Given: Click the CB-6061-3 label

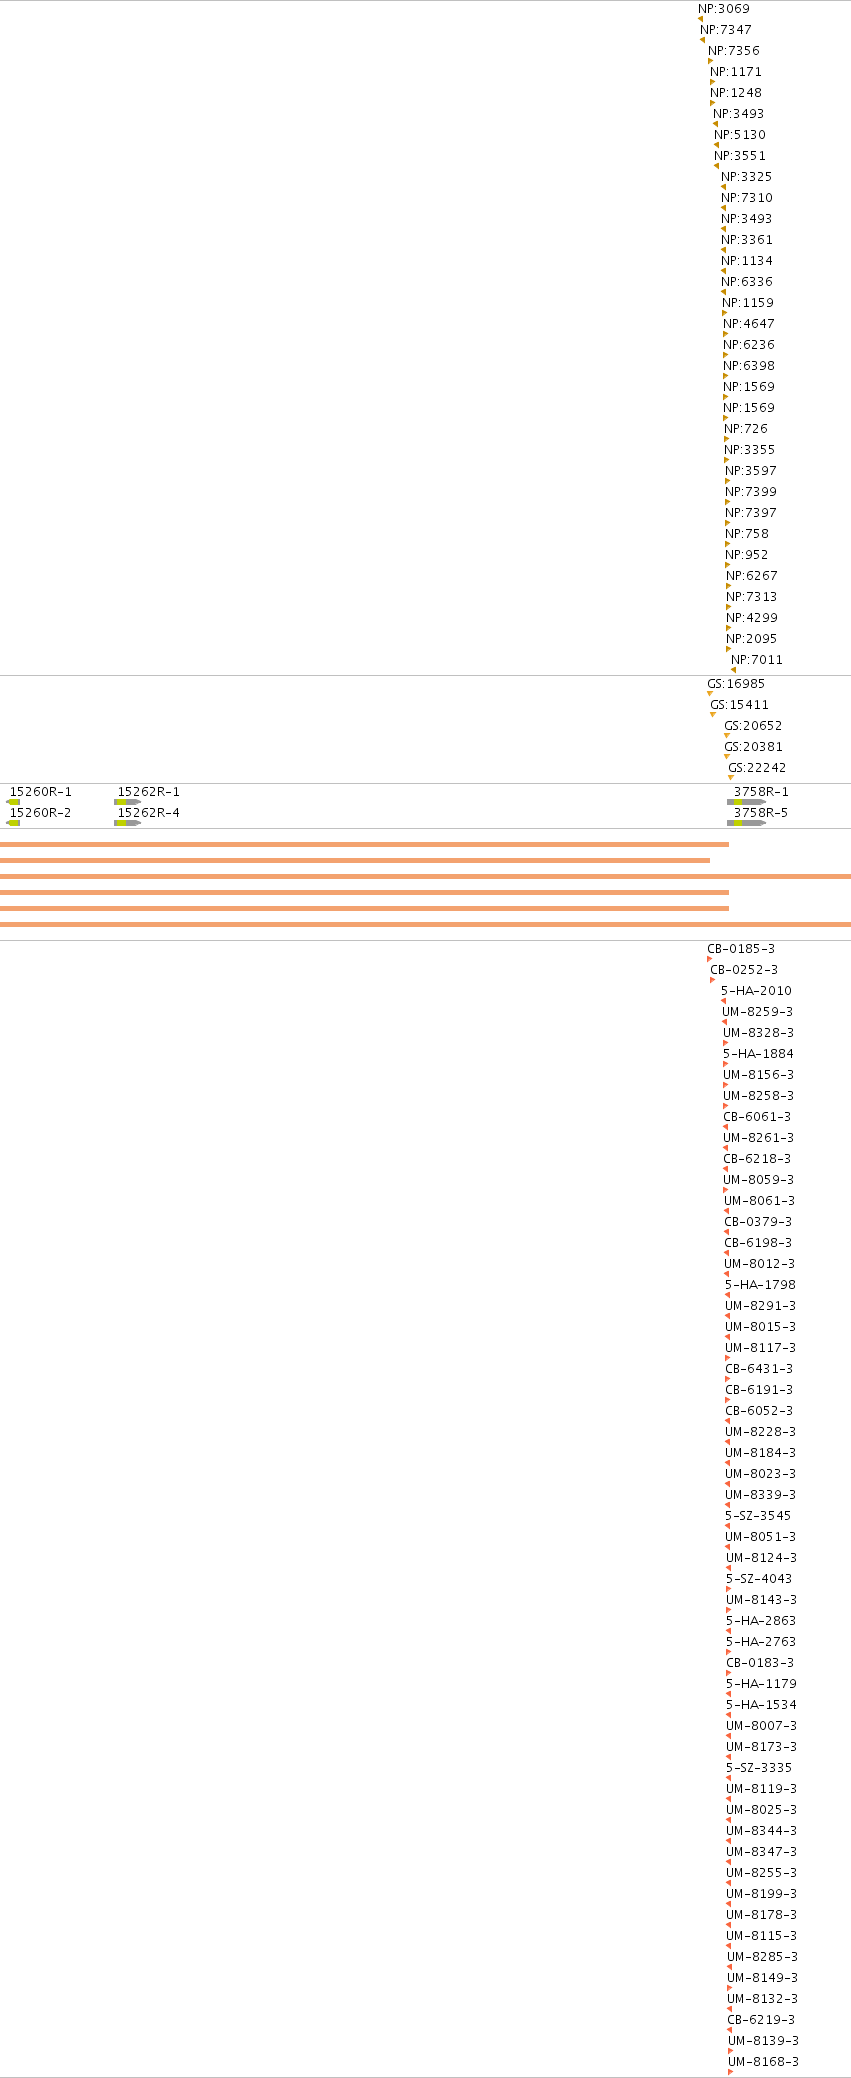Looking at the screenshot, I should tap(757, 1117).
